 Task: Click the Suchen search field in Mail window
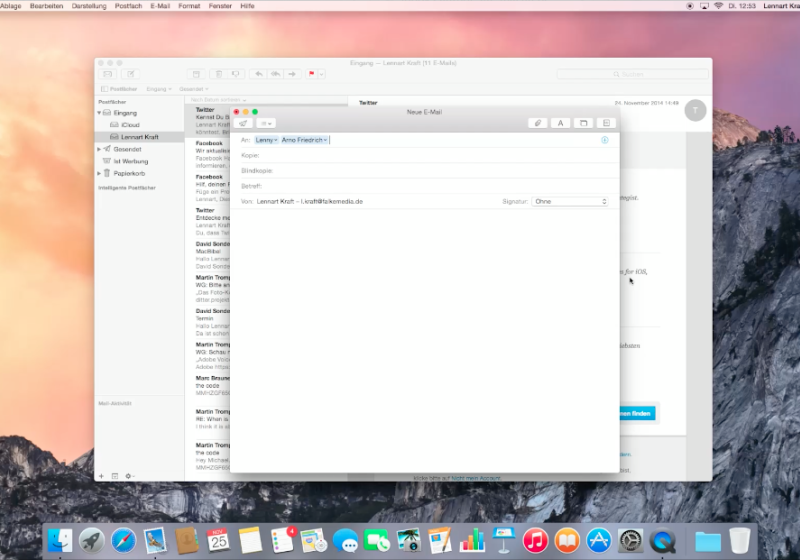pos(633,74)
